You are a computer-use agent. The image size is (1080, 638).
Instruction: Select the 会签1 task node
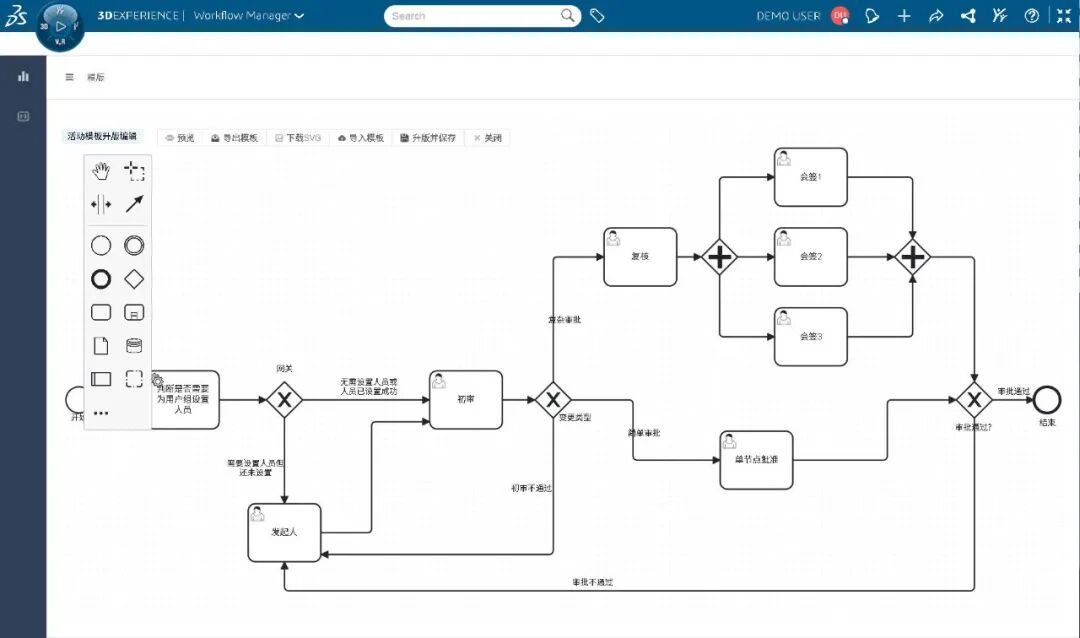(x=811, y=177)
